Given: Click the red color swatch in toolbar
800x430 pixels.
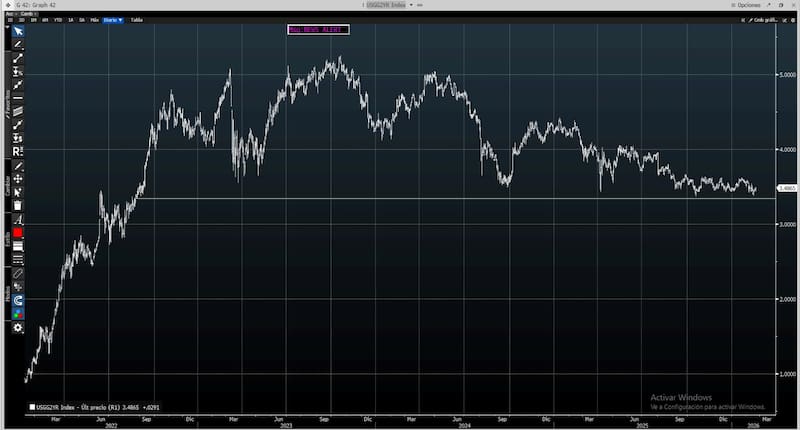Looking at the screenshot, I should (17, 232).
